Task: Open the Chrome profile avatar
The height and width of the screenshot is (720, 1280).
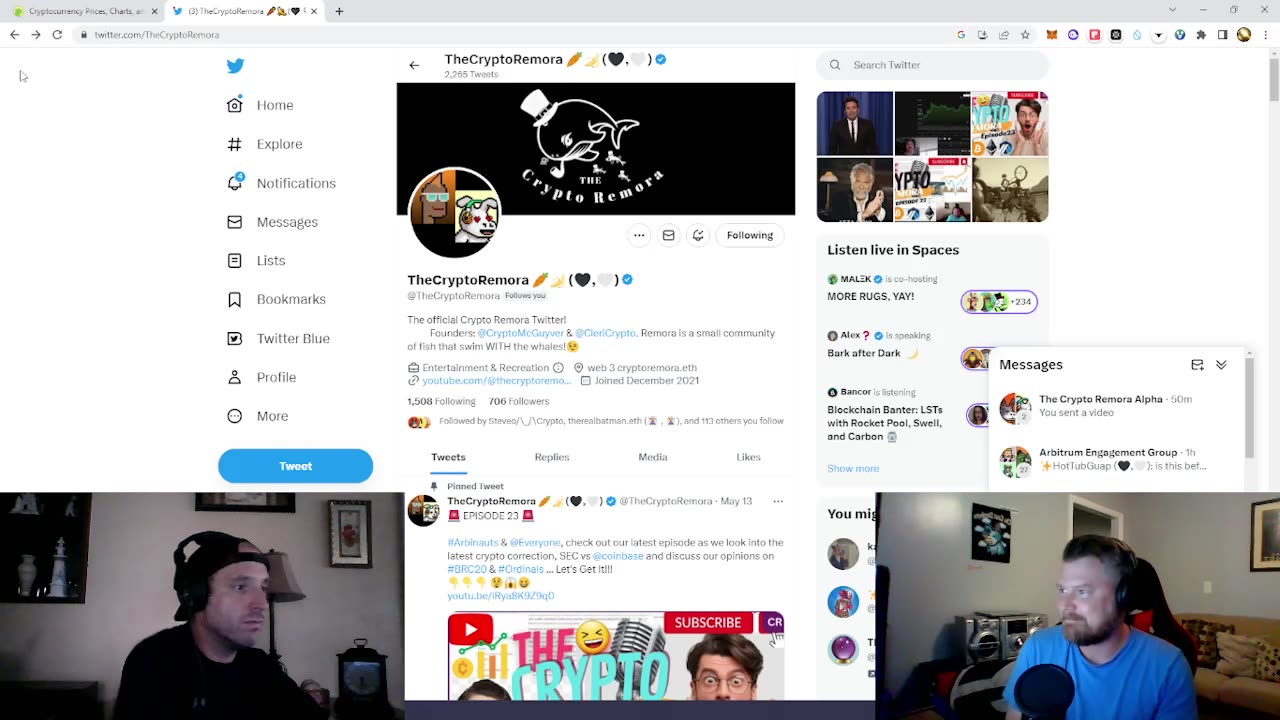Action: [x=1244, y=35]
